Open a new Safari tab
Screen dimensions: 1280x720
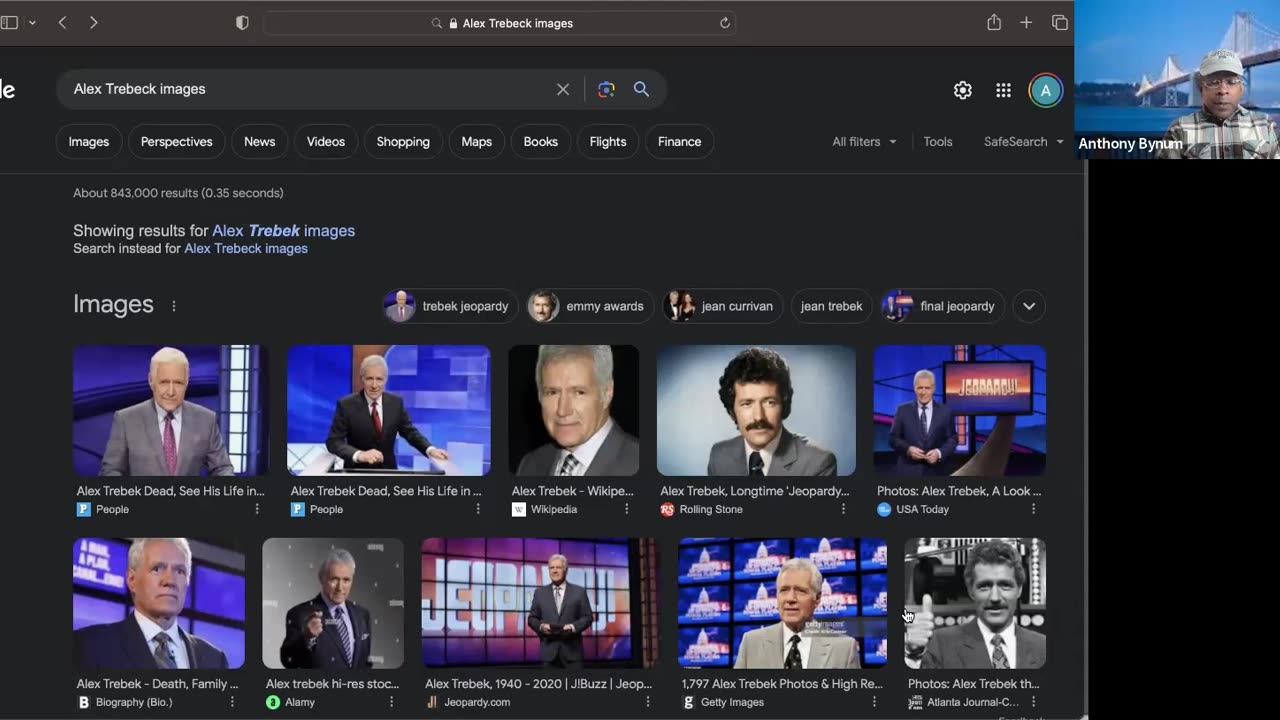coord(1026,23)
